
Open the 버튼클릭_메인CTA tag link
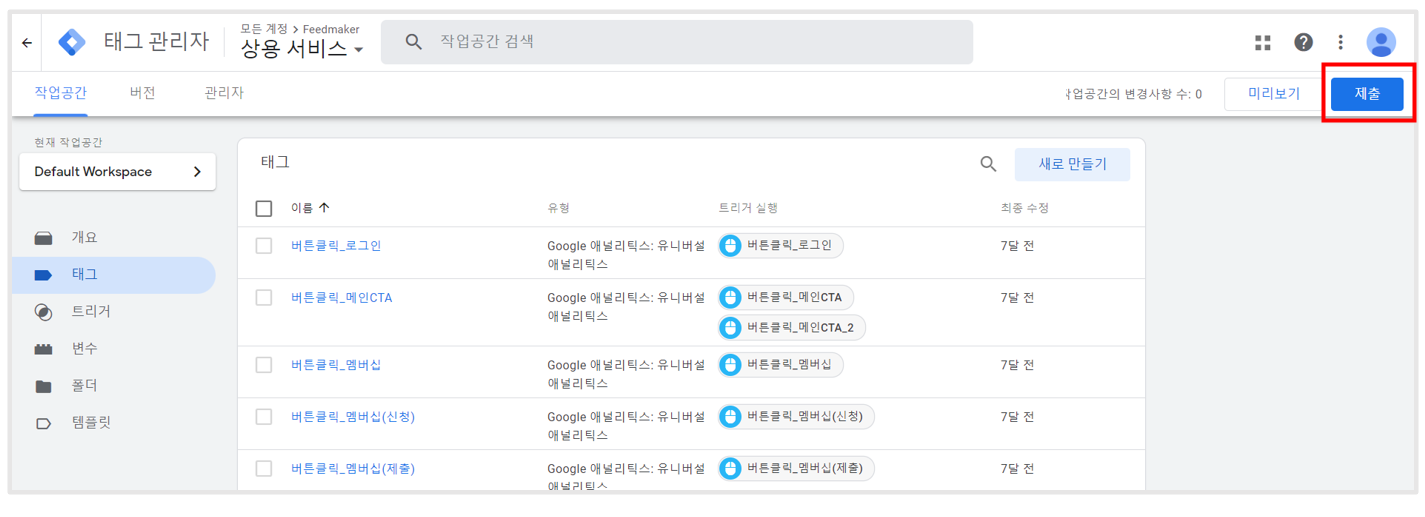(x=342, y=297)
